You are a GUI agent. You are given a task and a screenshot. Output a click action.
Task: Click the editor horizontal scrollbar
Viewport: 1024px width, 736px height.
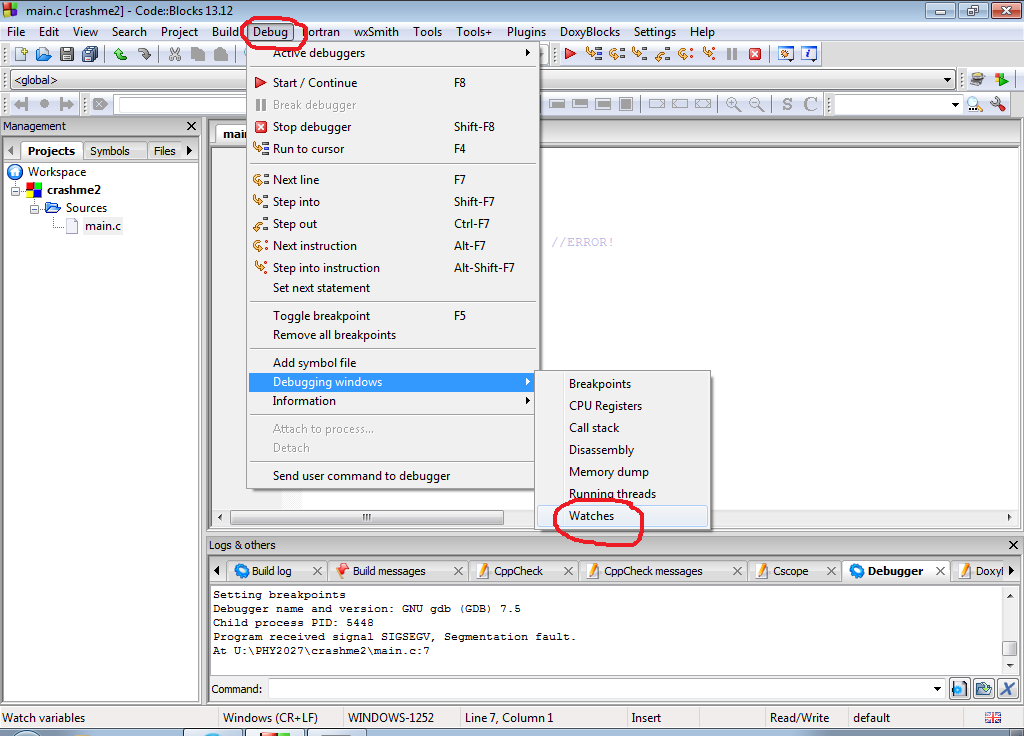click(367, 517)
